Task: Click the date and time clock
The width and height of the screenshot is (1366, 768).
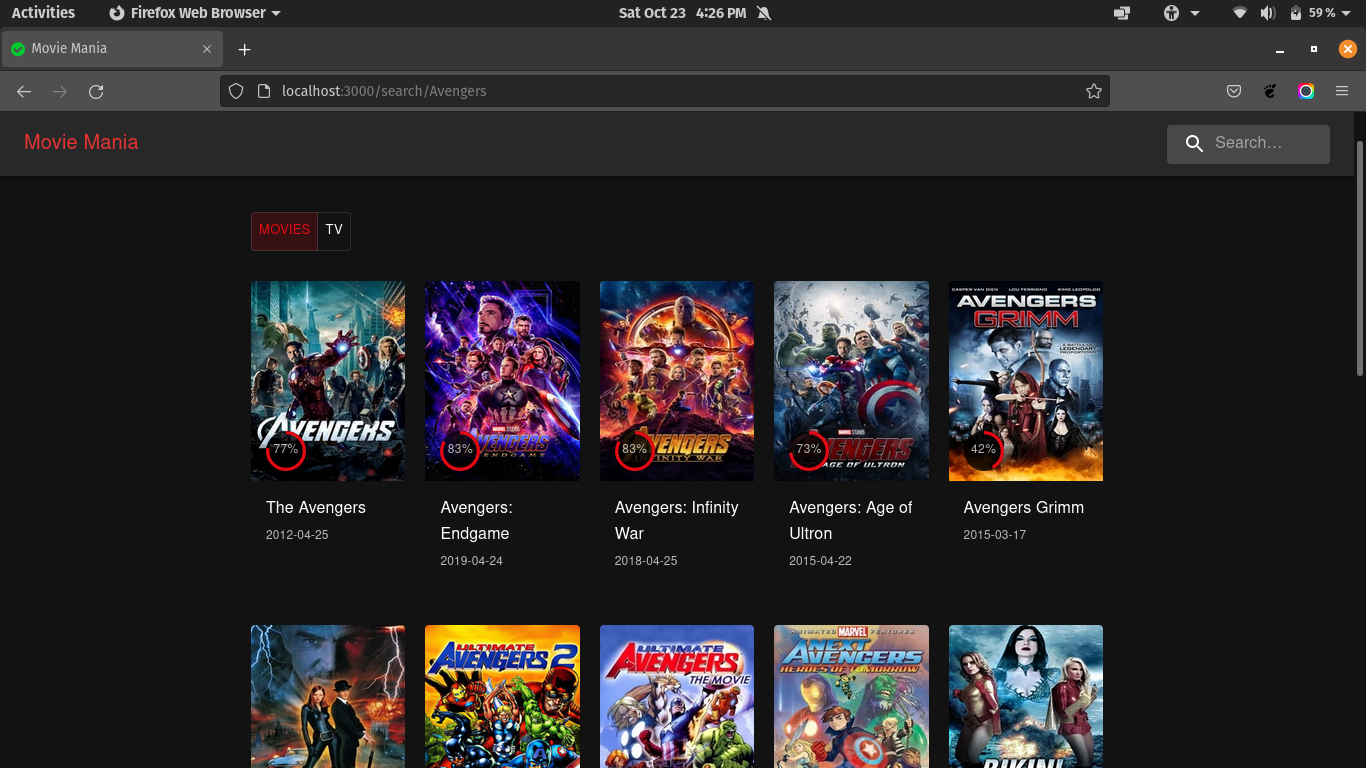Action: [x=682, y=13]
